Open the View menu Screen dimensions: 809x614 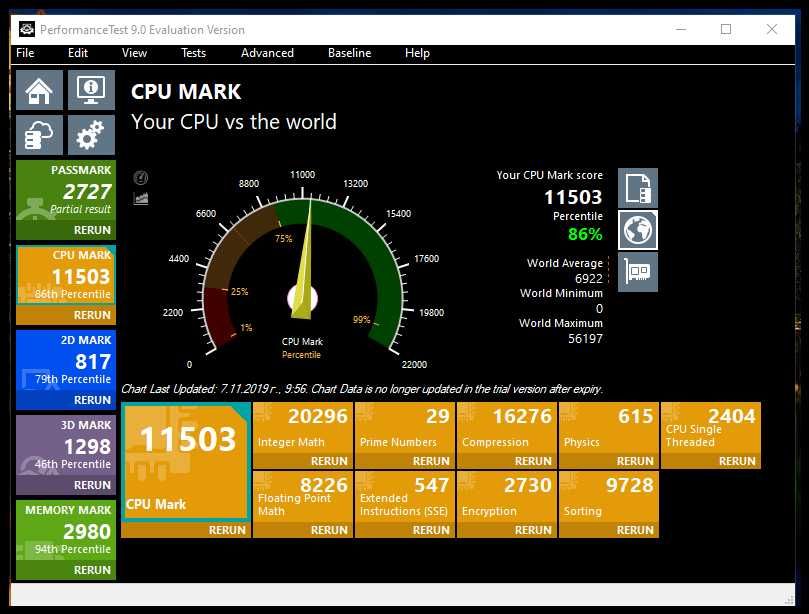click(134, 53)
